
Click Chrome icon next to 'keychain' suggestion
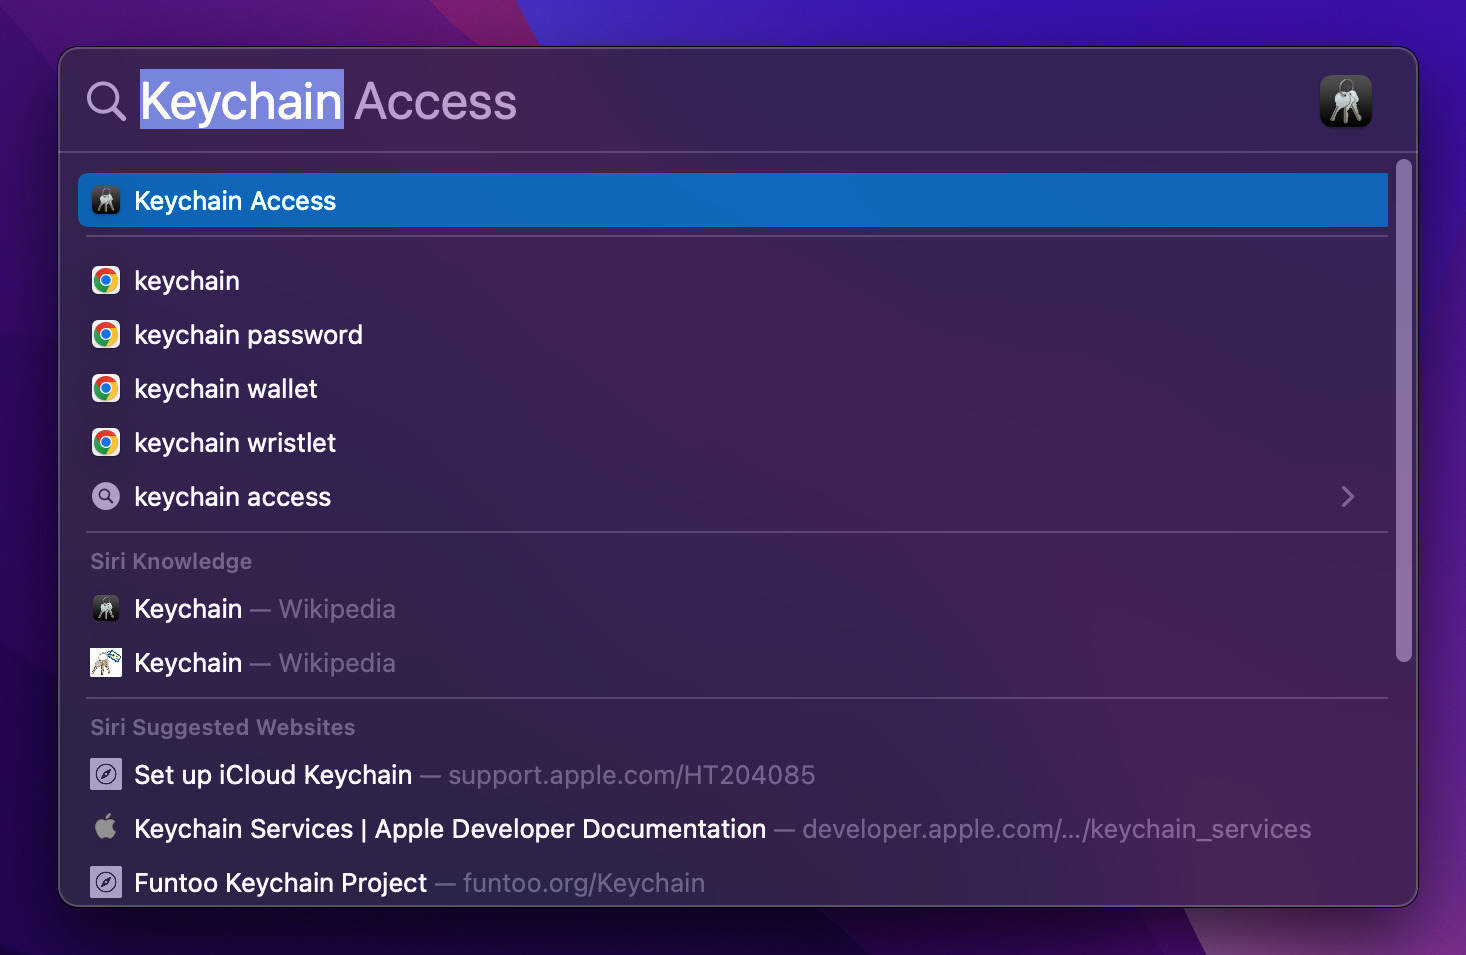tap(106, 281)
